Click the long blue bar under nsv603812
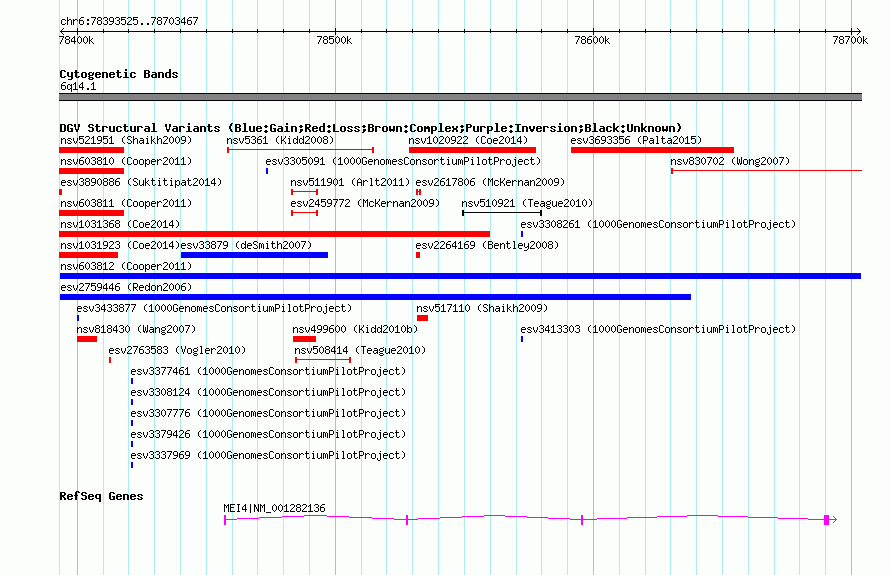Viewport: 890px width, 575px height. (460, 276)
